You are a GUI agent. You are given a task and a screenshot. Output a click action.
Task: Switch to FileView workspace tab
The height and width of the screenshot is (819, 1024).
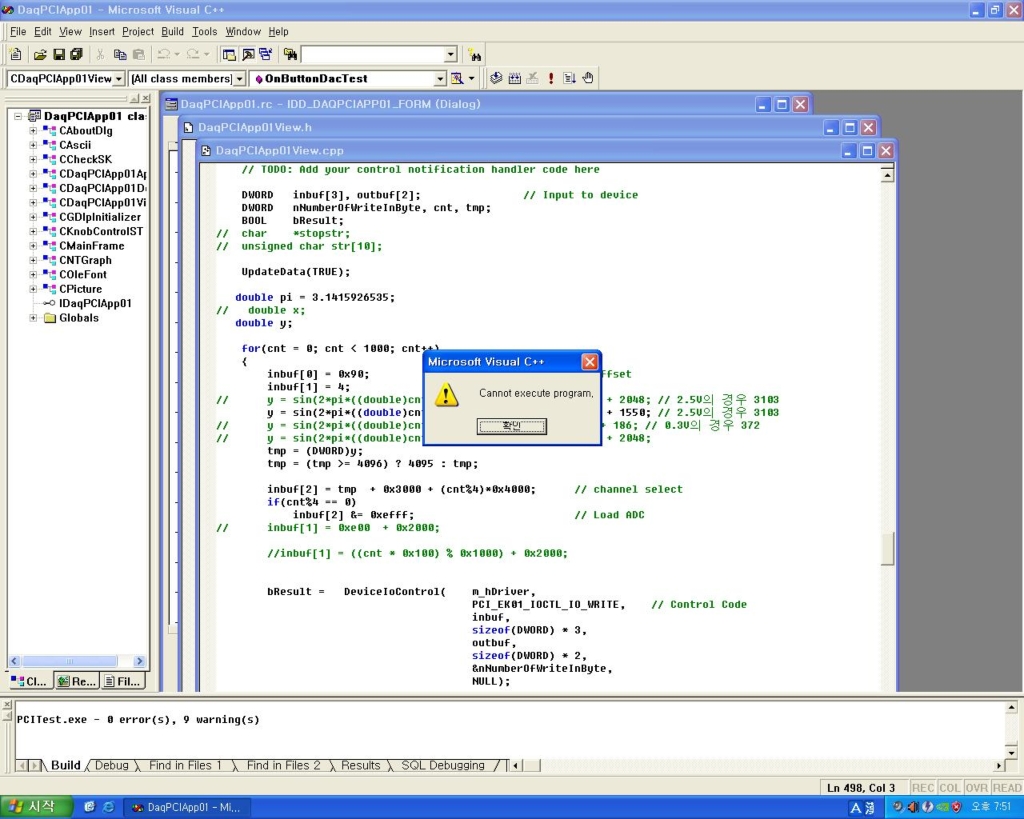click(x=122, y=681)
